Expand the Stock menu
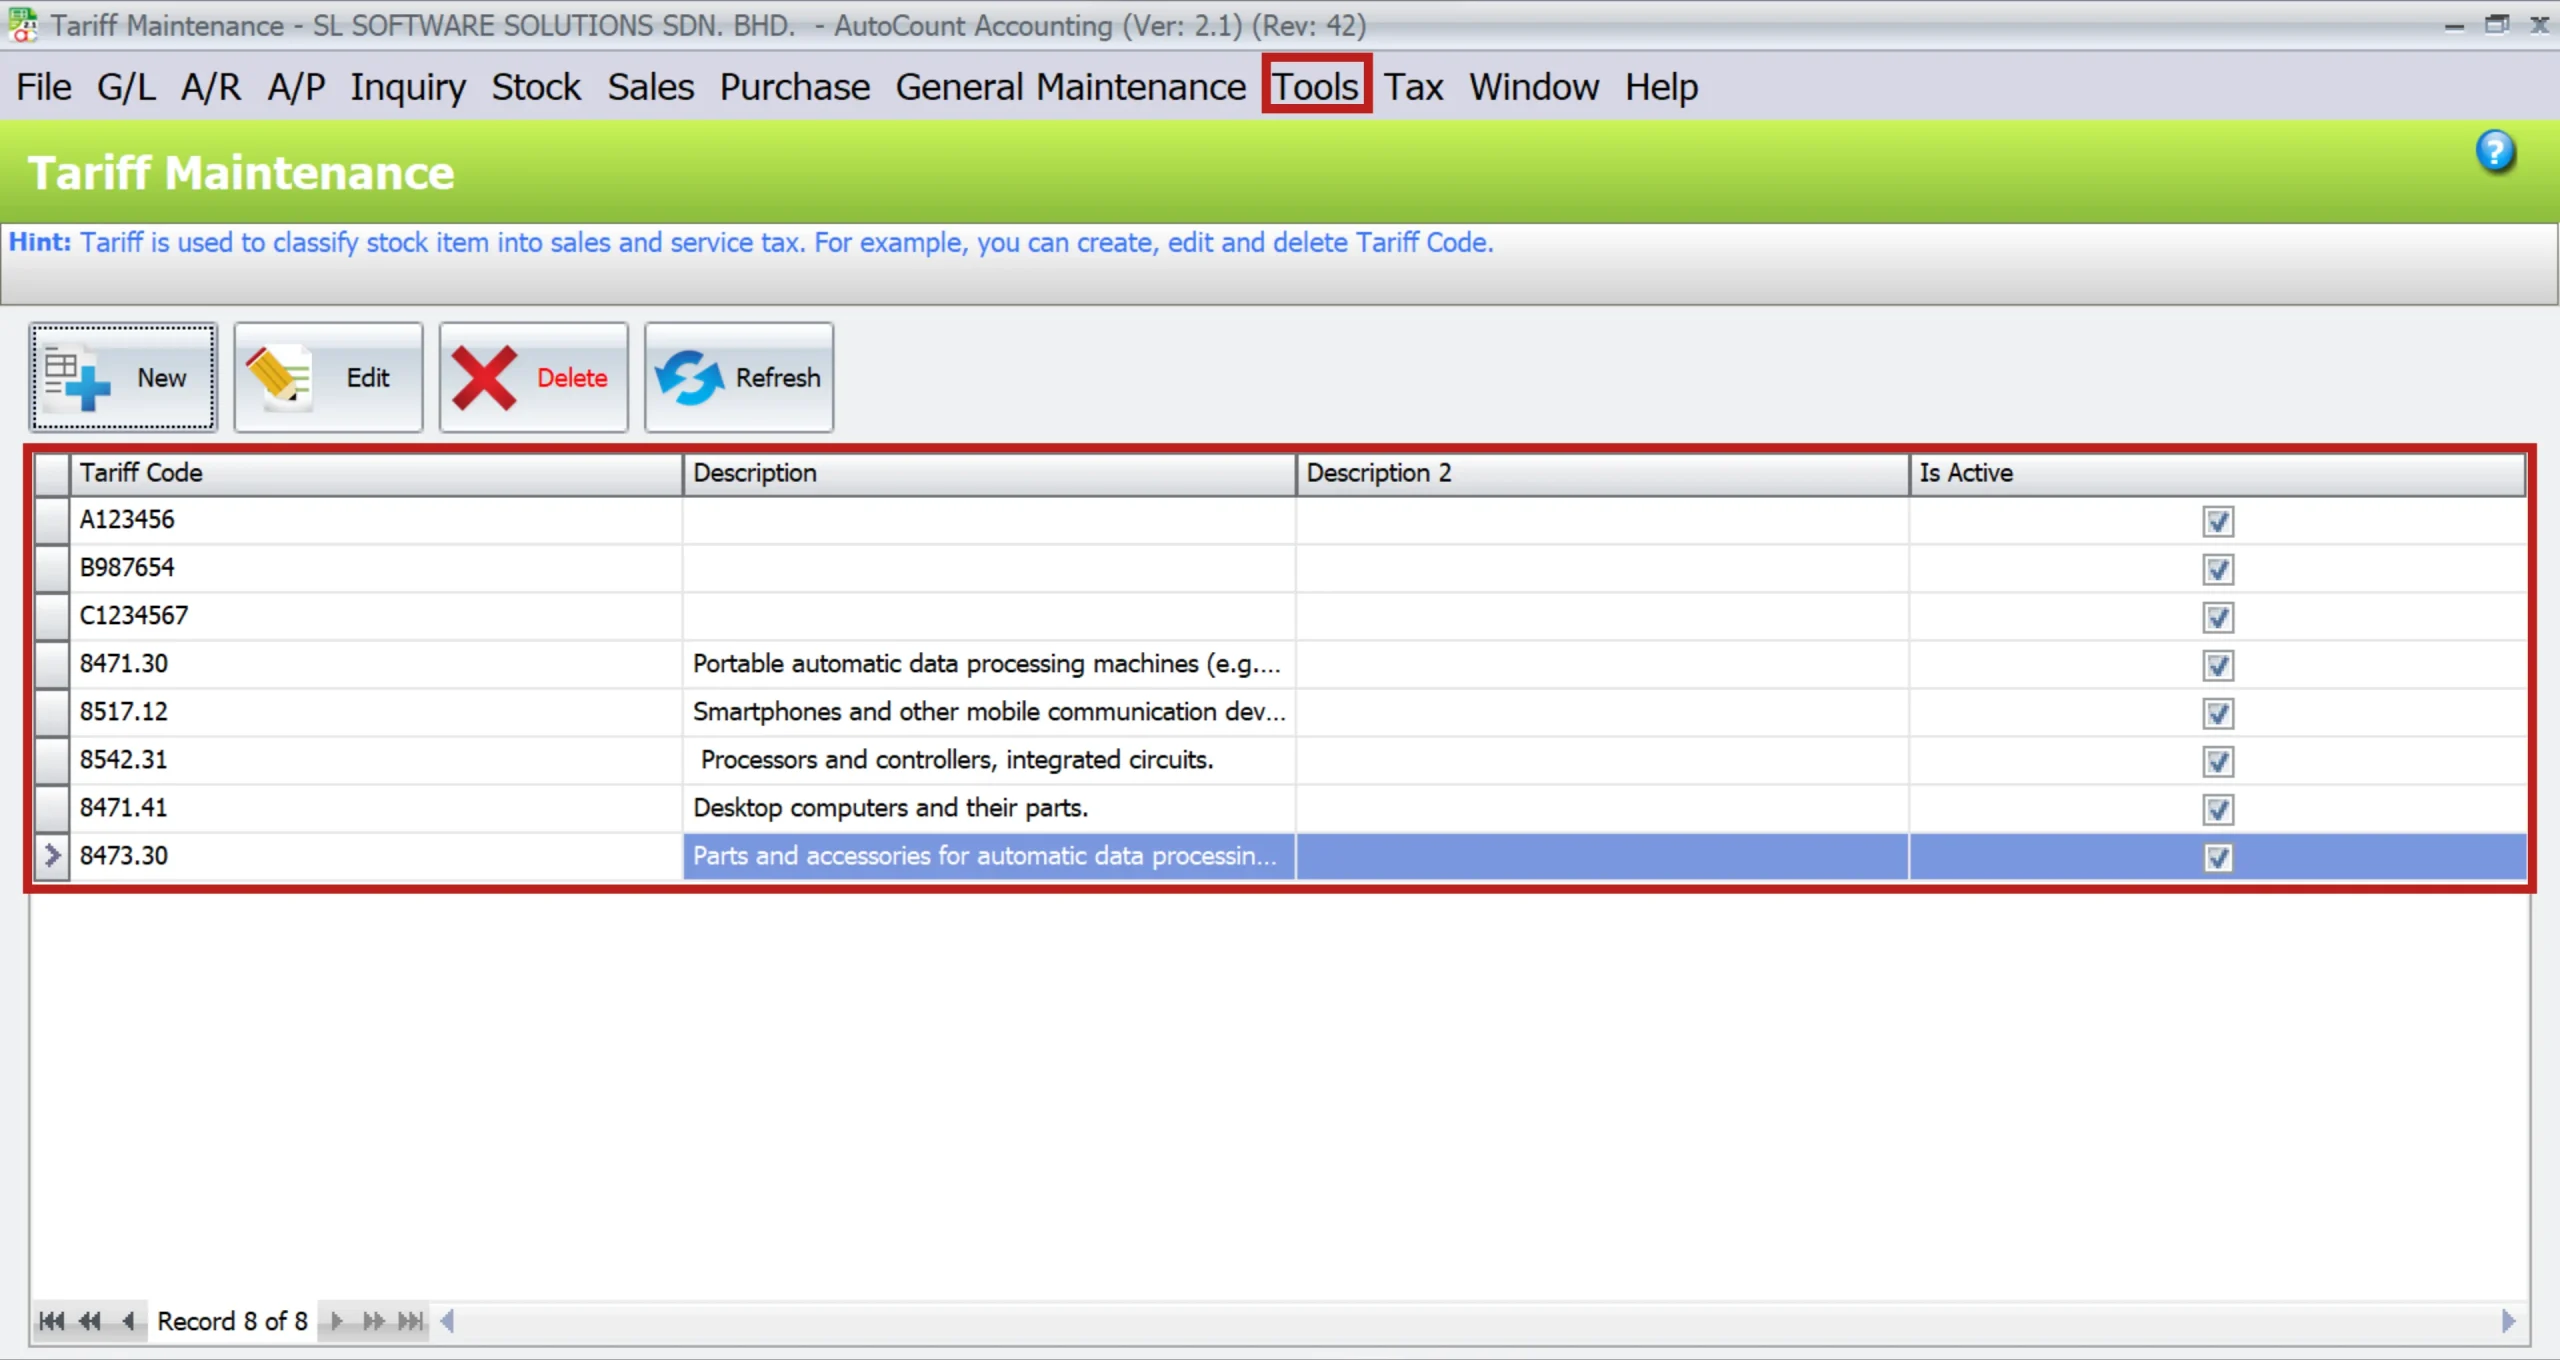The width and height of the screenshot is (2560, 1360). point(535,87)
